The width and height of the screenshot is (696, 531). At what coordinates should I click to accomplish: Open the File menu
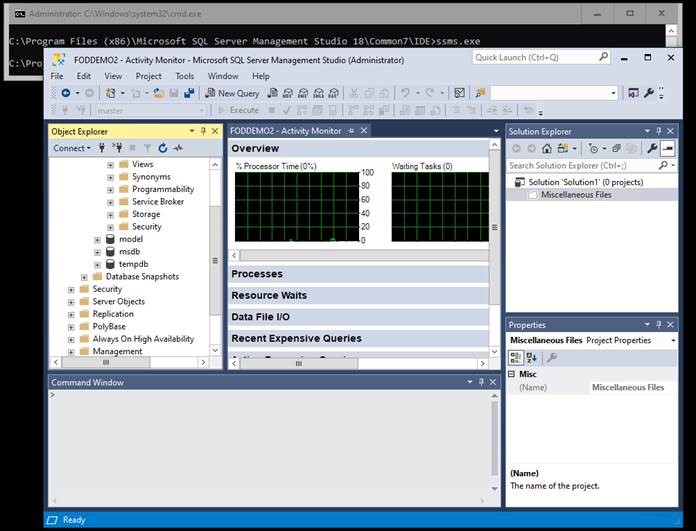(x=57, y=76)
